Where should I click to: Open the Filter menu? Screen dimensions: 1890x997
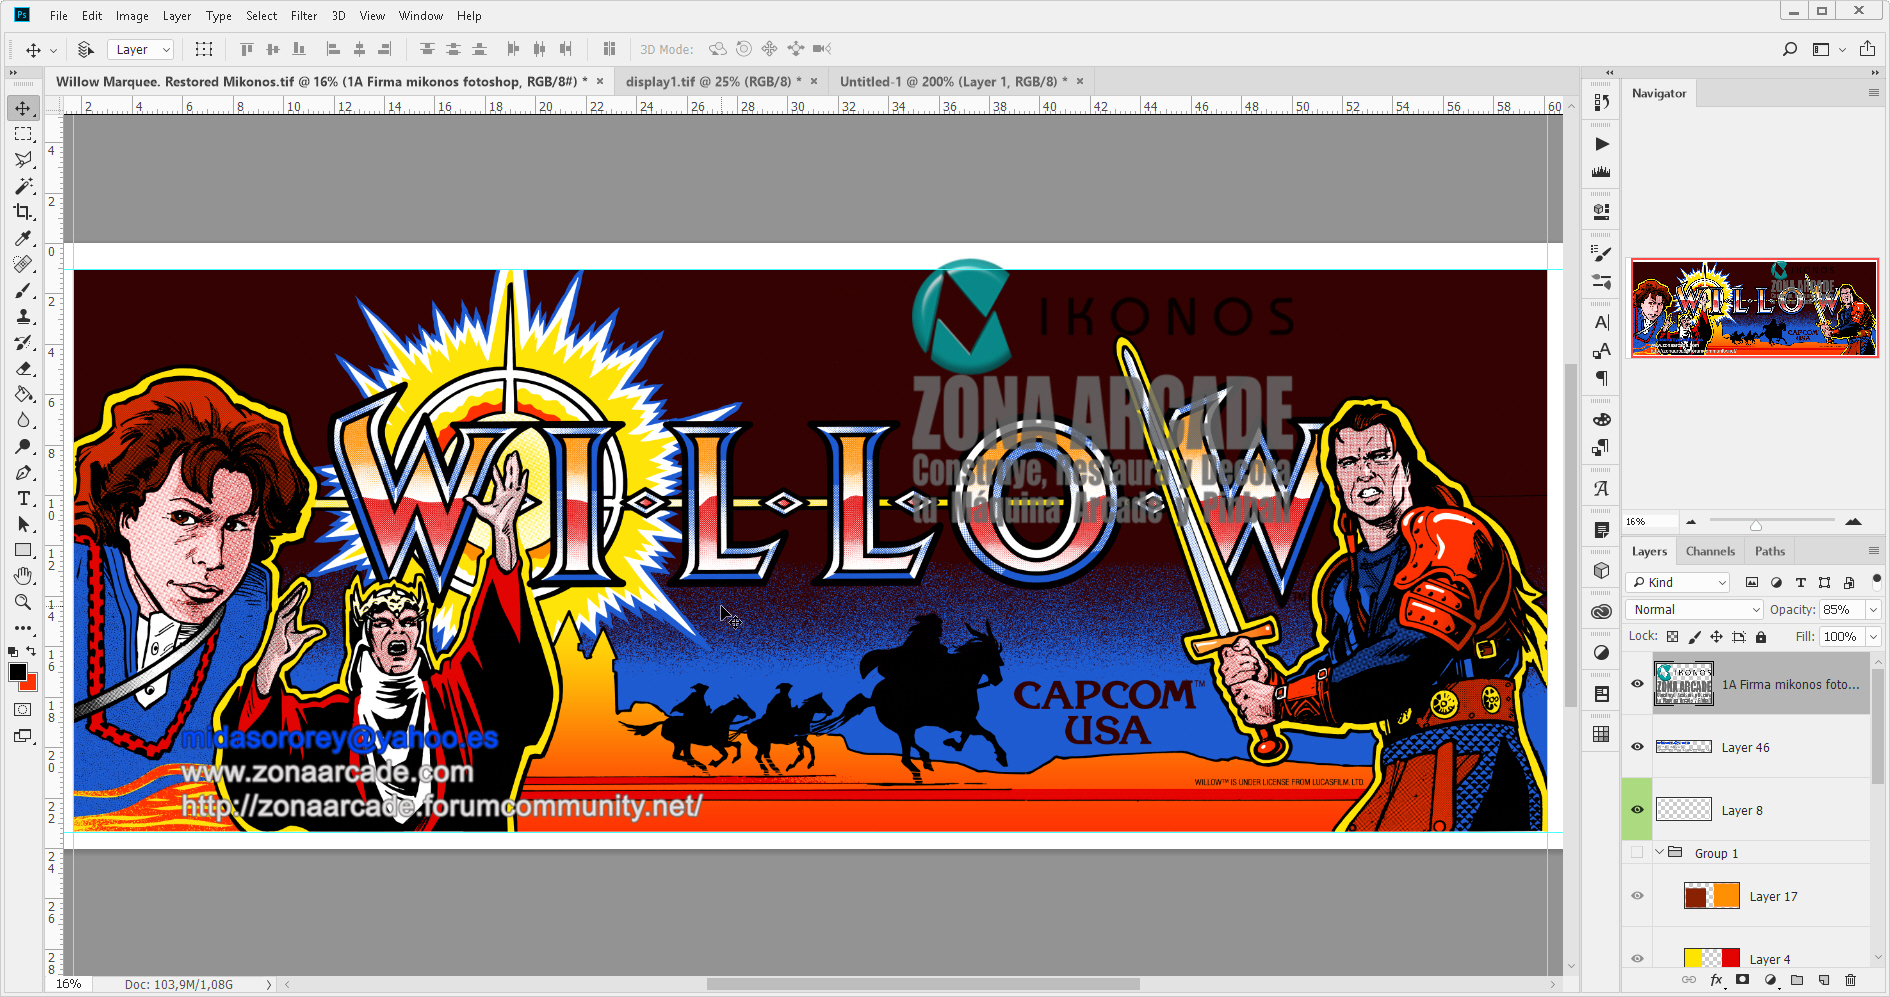pos(304,15)
